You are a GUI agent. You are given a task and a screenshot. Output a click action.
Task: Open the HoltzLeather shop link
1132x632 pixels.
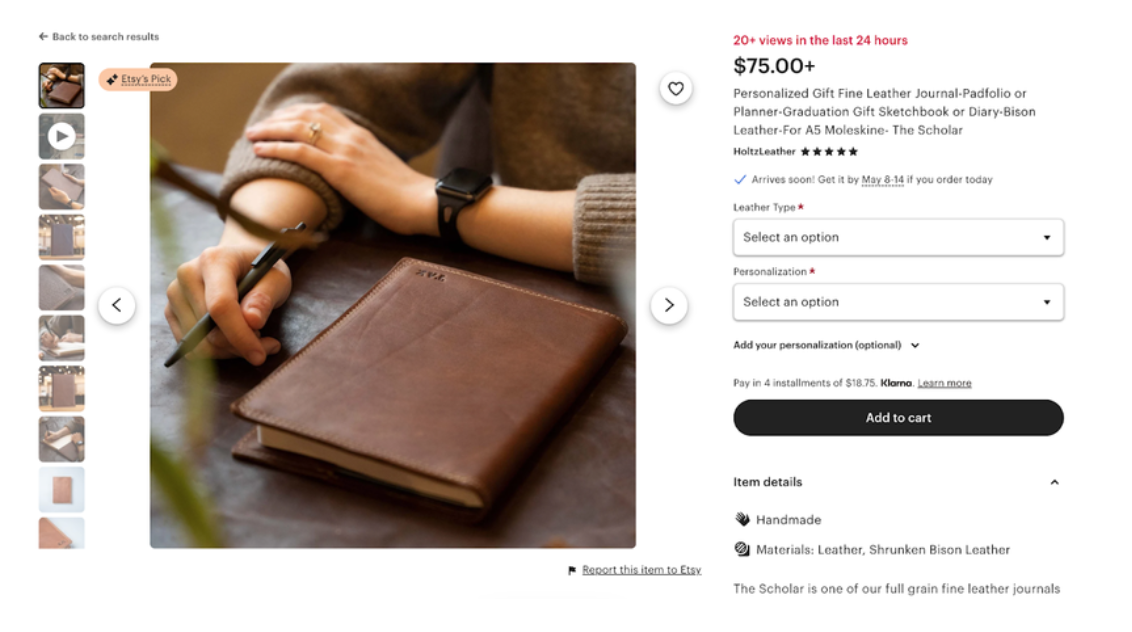click(764, 152)
